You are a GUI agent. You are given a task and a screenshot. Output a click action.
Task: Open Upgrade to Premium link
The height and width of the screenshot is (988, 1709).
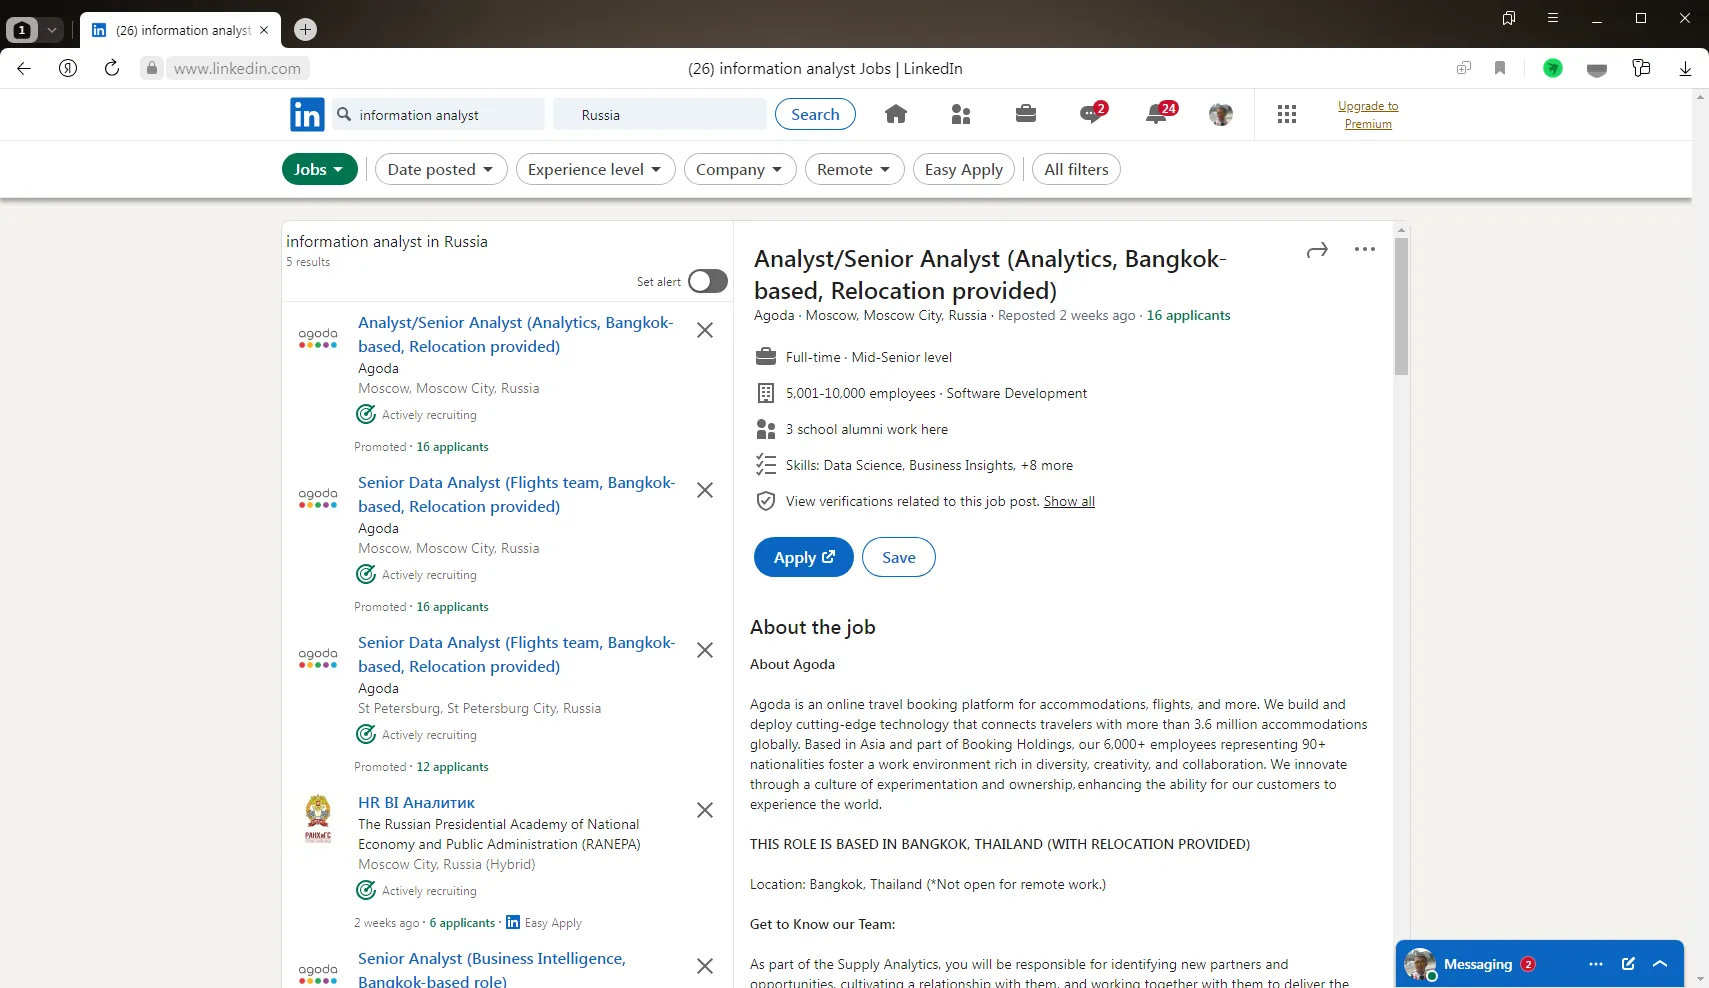1368,115
